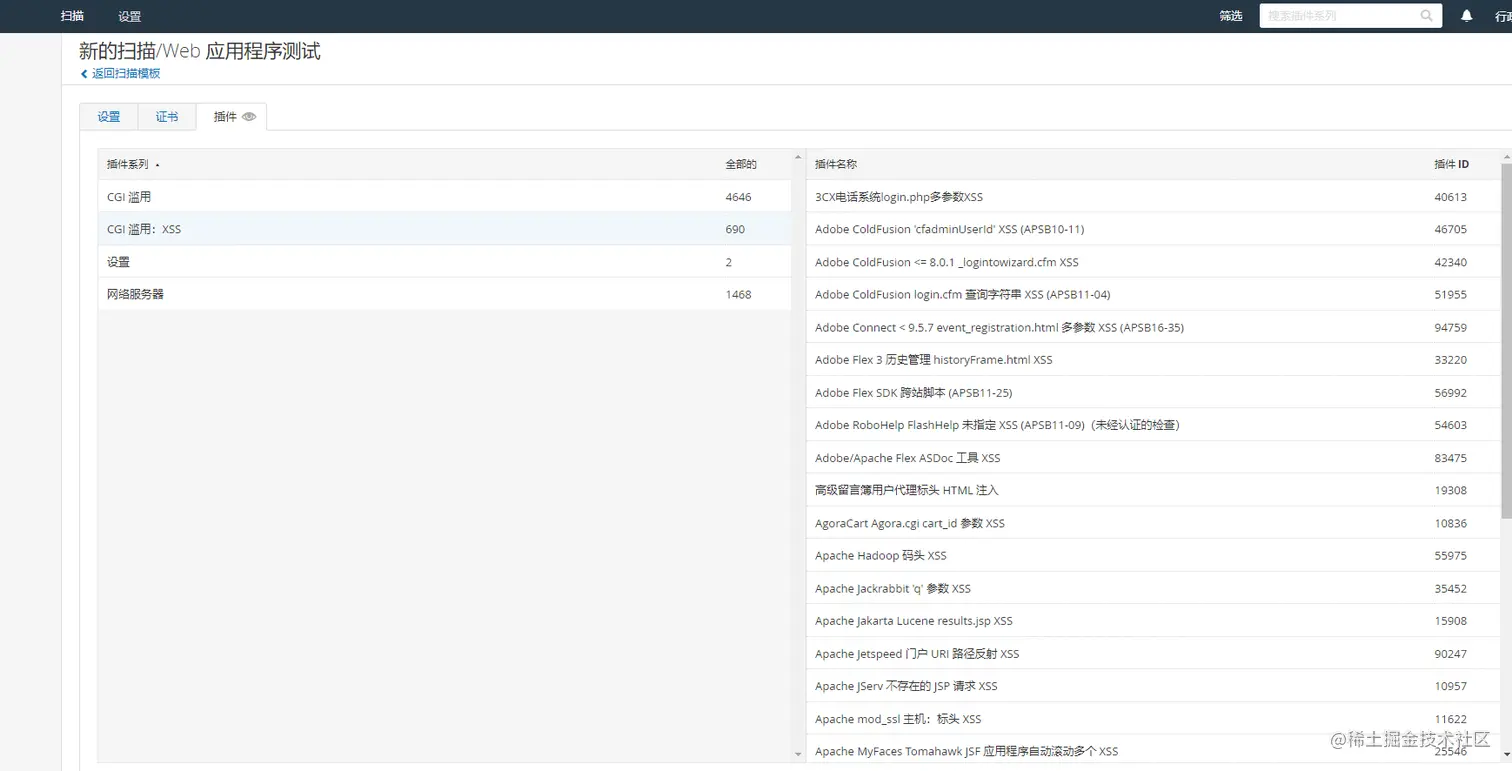The height and width of the screenshot is (771, 1512).
Task: Open Adobe ColdFusion 'cfadminUserId' XSS plugin
Action: click(949, 229)
